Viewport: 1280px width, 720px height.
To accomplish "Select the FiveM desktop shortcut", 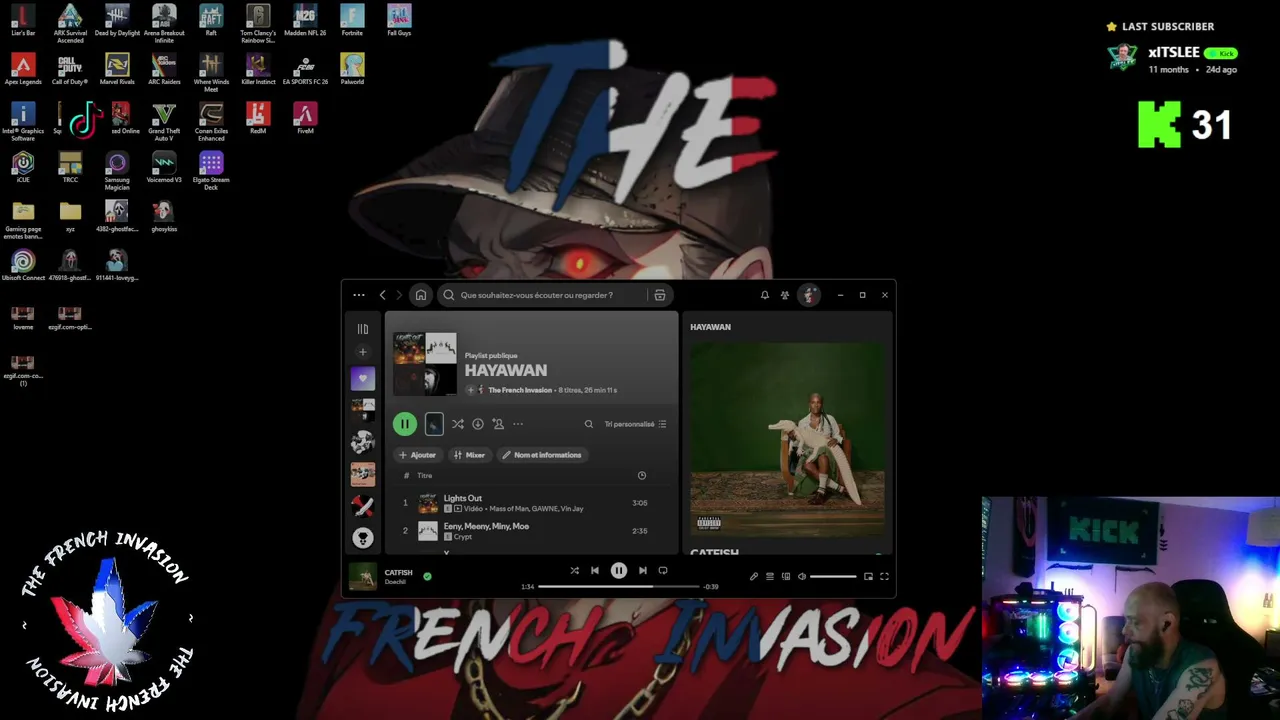I will coord(305,119).
